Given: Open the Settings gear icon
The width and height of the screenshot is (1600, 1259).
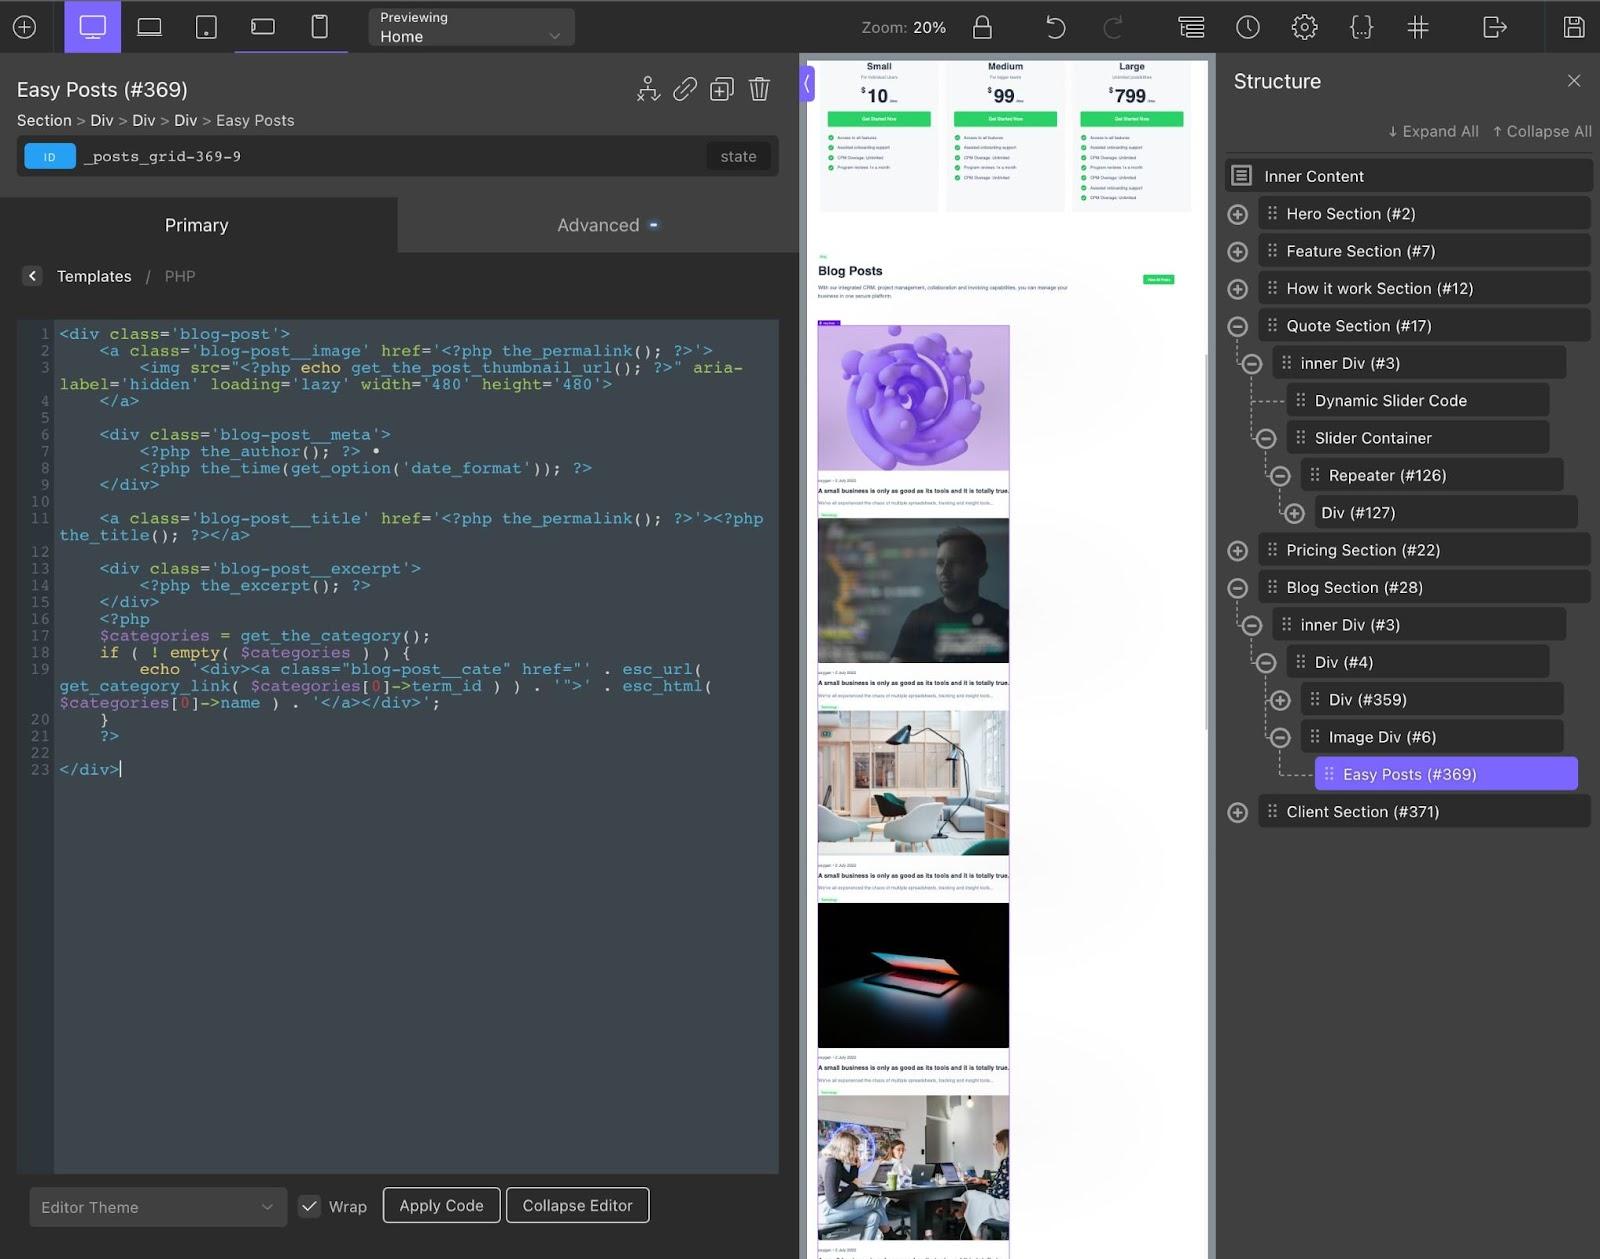Looking at the screenshot, I should [1304, 27].
